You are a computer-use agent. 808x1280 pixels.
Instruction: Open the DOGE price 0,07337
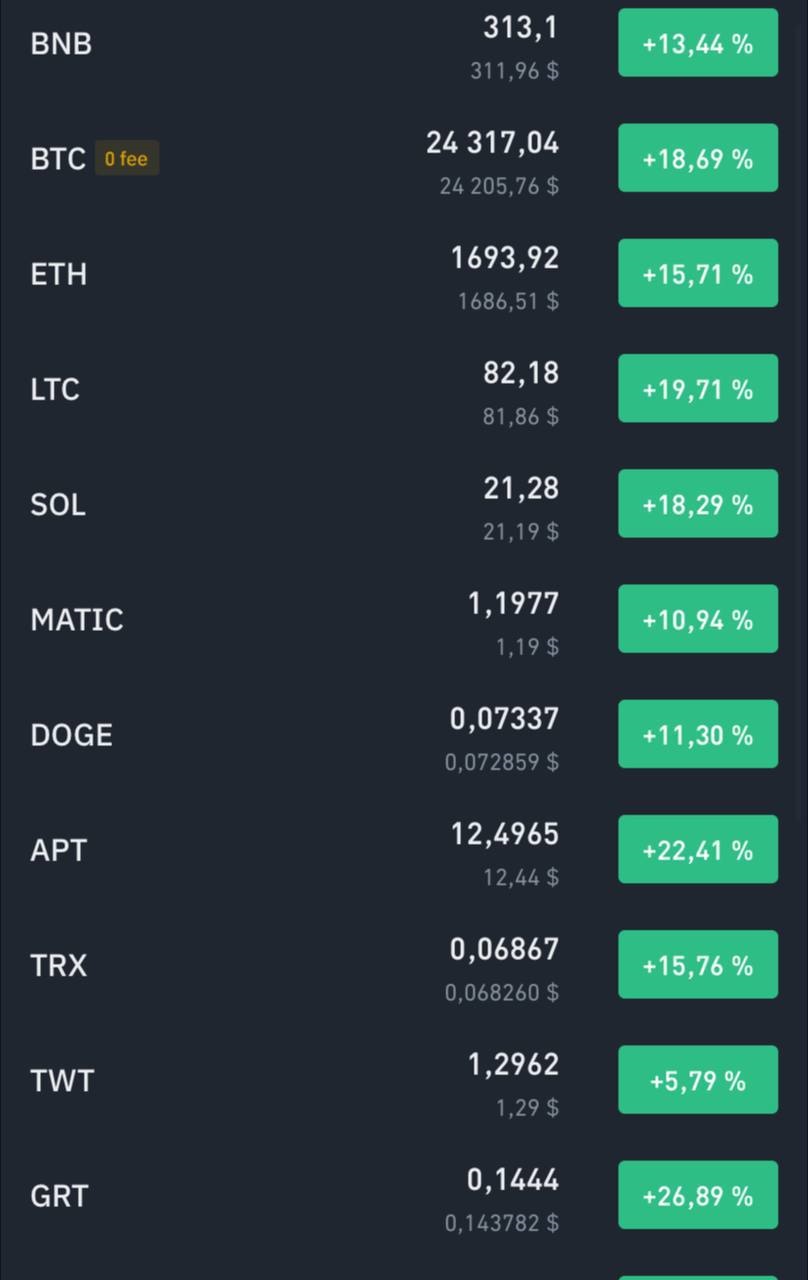click(504, 718)
